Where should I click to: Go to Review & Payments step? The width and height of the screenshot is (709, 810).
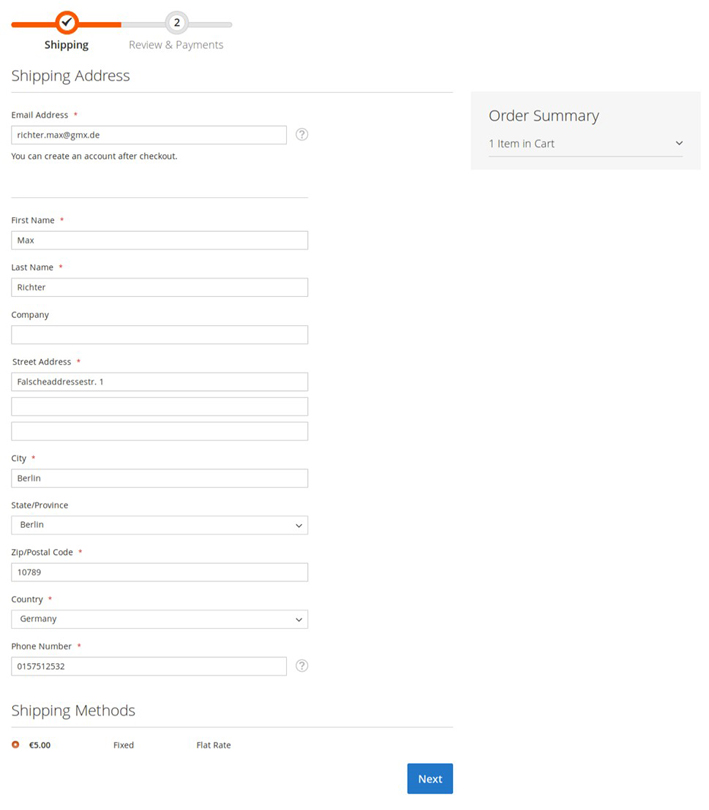[x=176, y=45]
